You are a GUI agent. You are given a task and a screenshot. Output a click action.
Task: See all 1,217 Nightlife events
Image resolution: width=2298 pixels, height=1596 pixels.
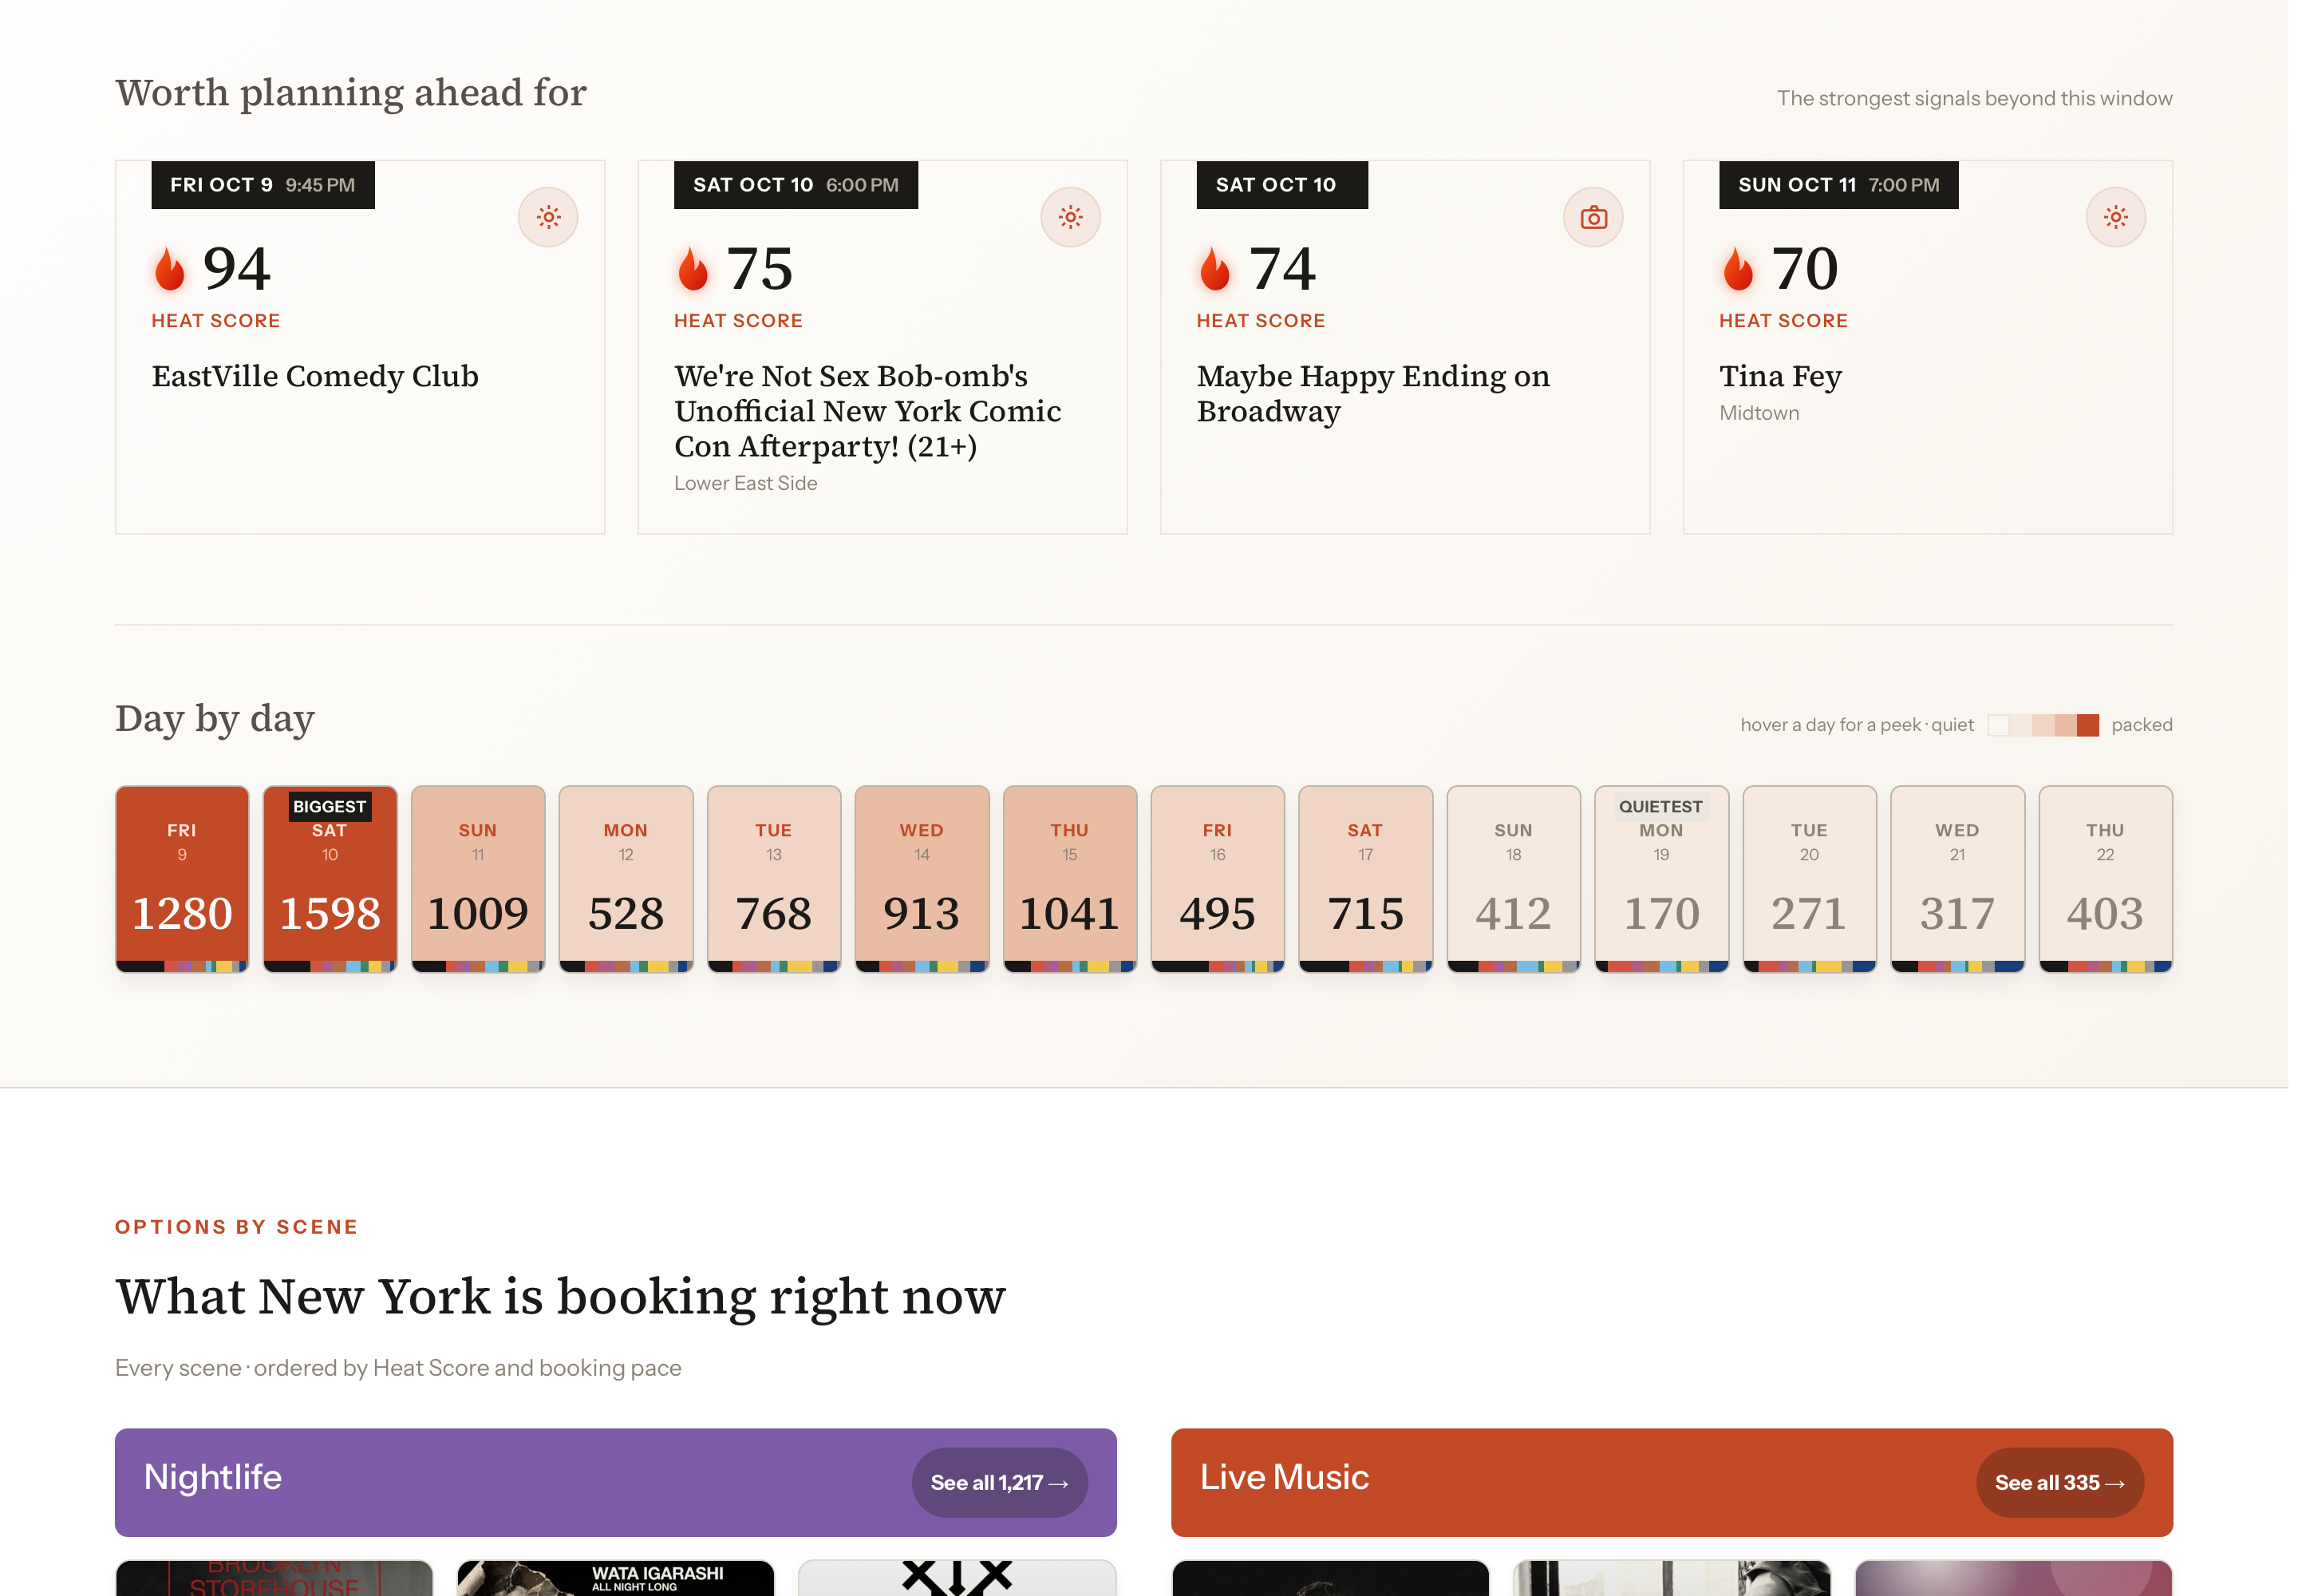pos(999,1482)
